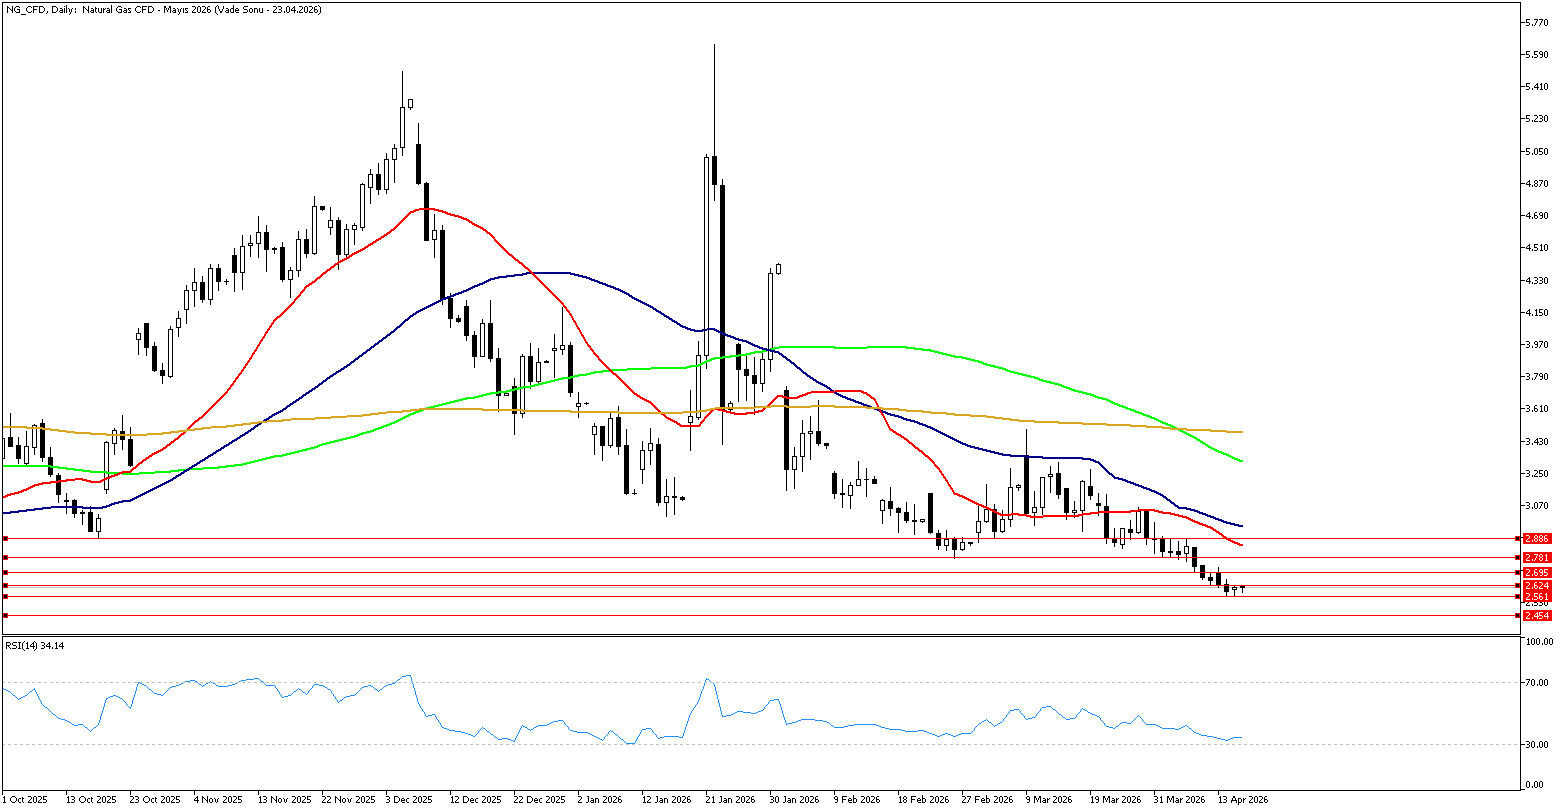The width and height of the screenshot is (1563, 811).
Task: Click the 3 Dec 2025 date label
Action: (411, 800)
